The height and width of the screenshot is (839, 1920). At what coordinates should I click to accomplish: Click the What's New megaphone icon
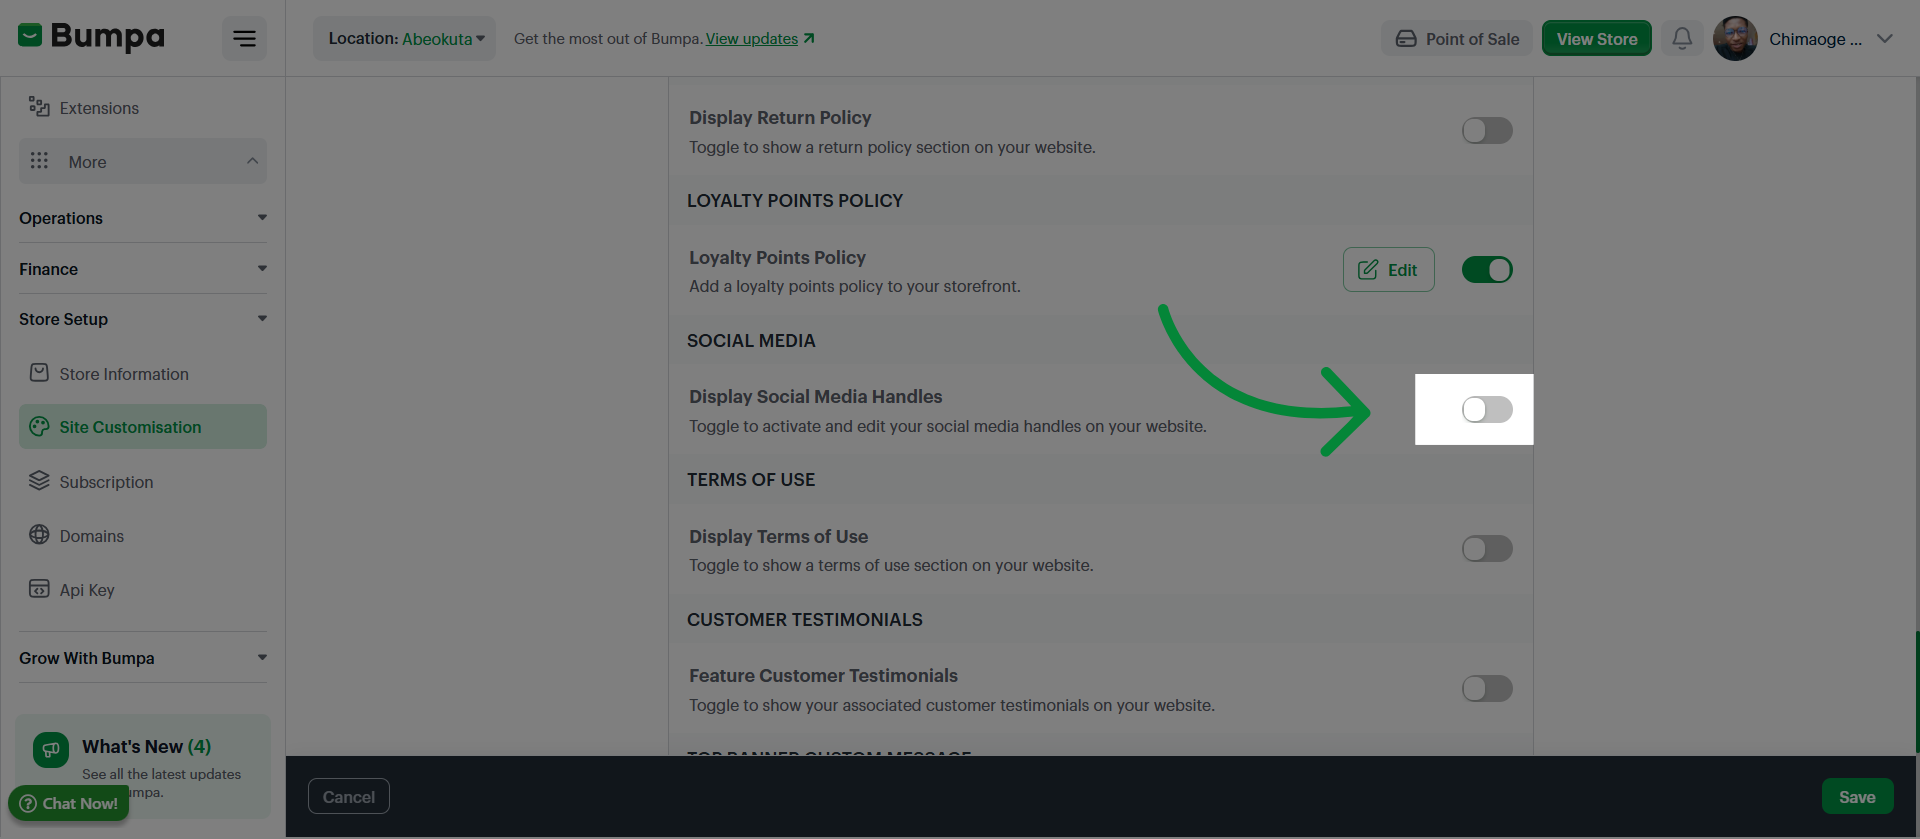click(51, 750)
